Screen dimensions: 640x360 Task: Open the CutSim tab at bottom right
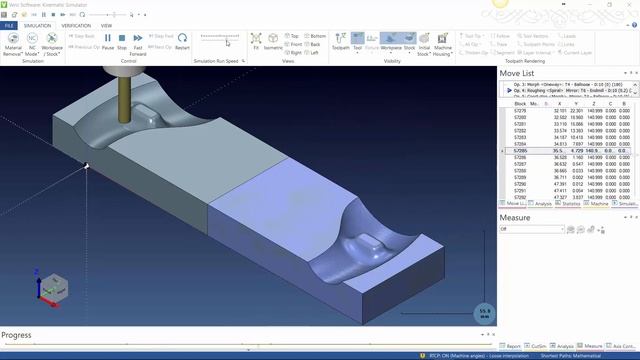click(535, 346)
